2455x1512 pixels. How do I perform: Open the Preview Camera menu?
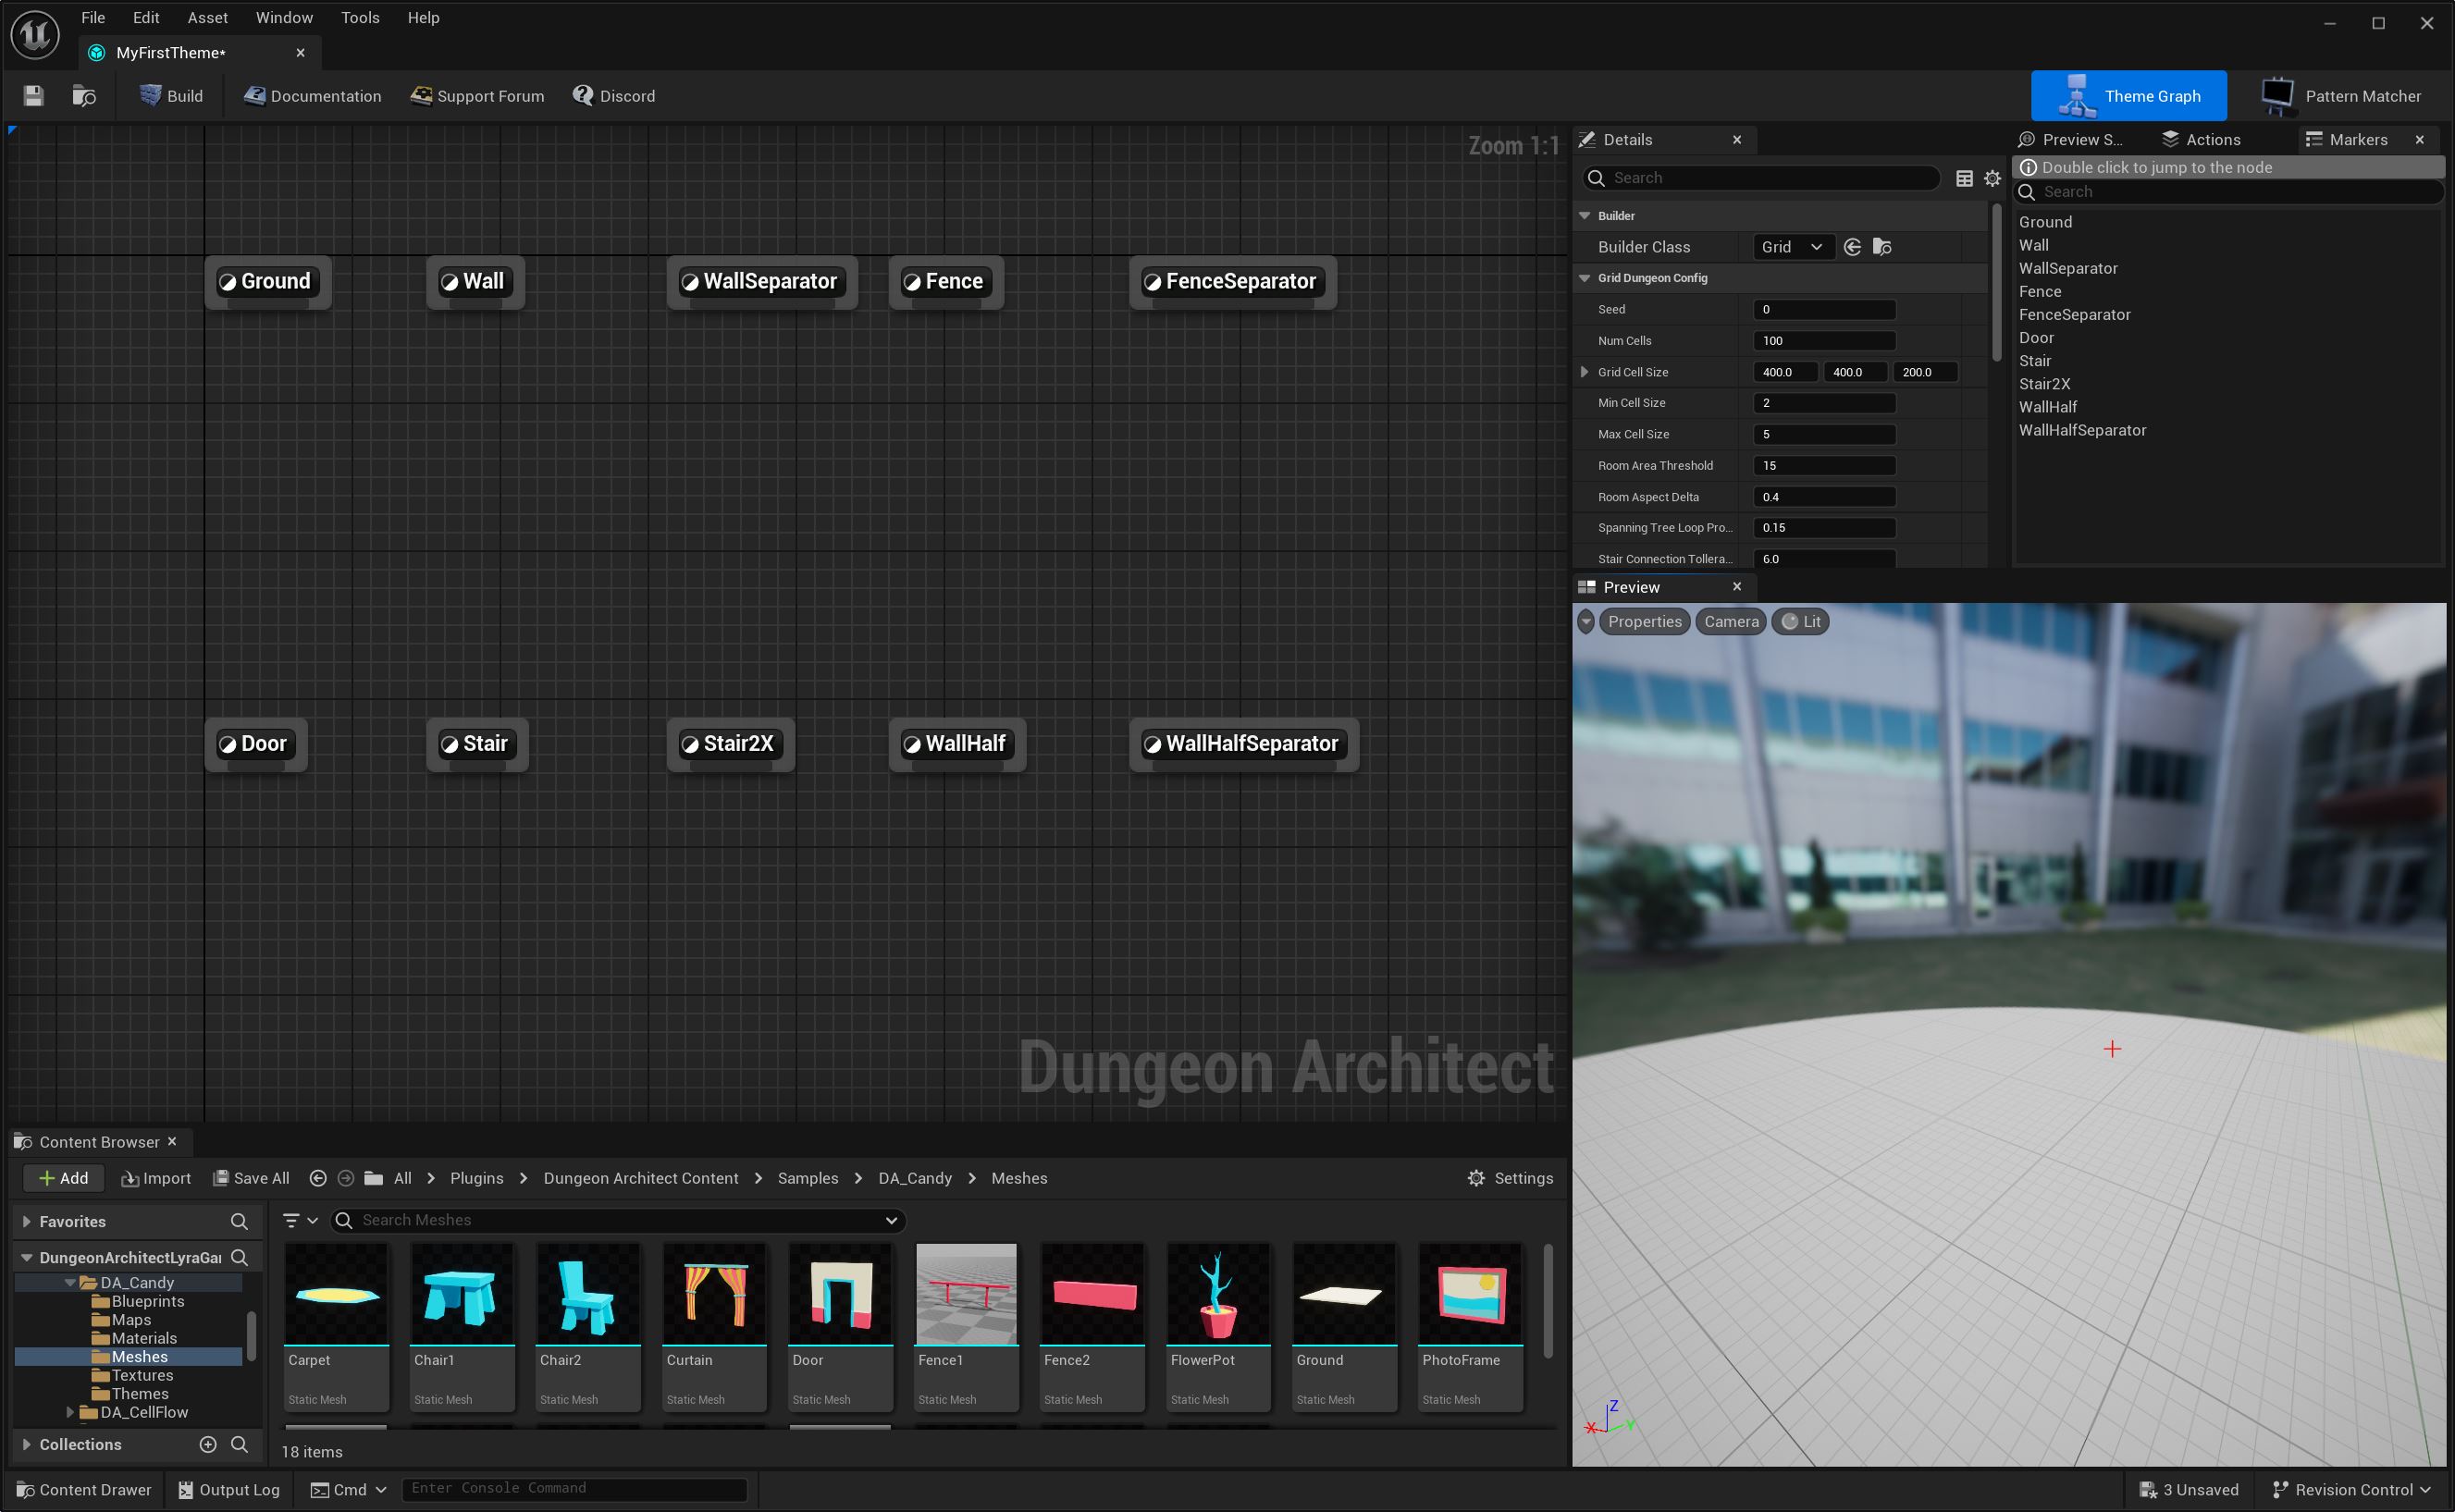point(1731,622)
